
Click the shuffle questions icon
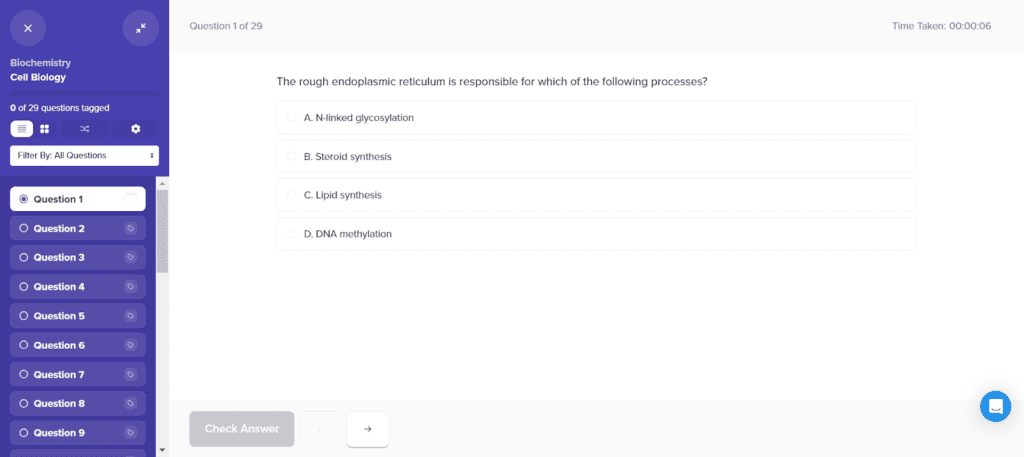84,129
